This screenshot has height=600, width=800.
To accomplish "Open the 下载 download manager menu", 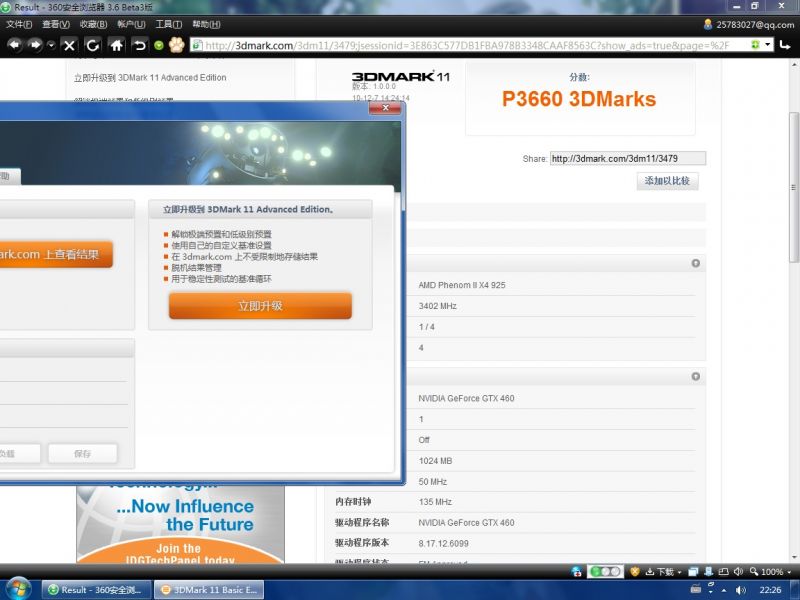I will click(x=663, y=571).
